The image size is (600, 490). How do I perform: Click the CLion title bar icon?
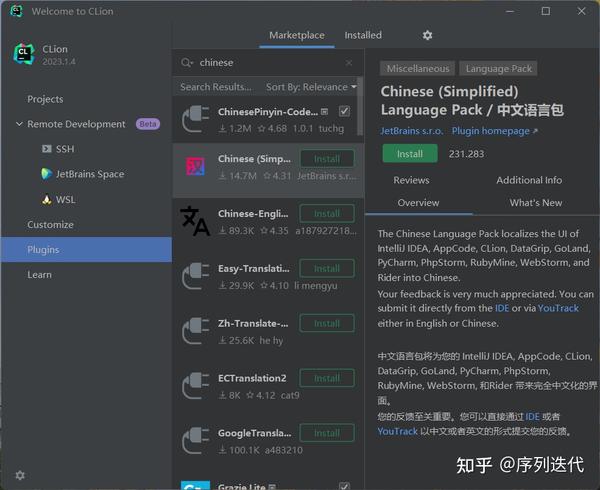16,11
